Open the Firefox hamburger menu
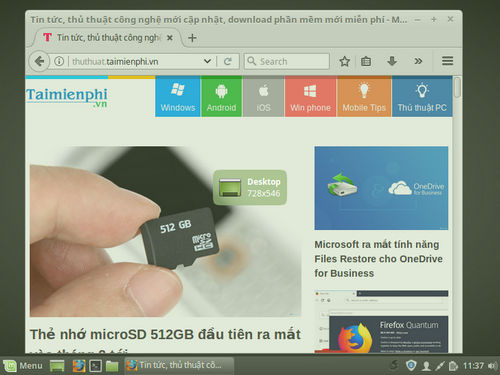The width and height of the screenshot is (500, 375). [447, 61]
